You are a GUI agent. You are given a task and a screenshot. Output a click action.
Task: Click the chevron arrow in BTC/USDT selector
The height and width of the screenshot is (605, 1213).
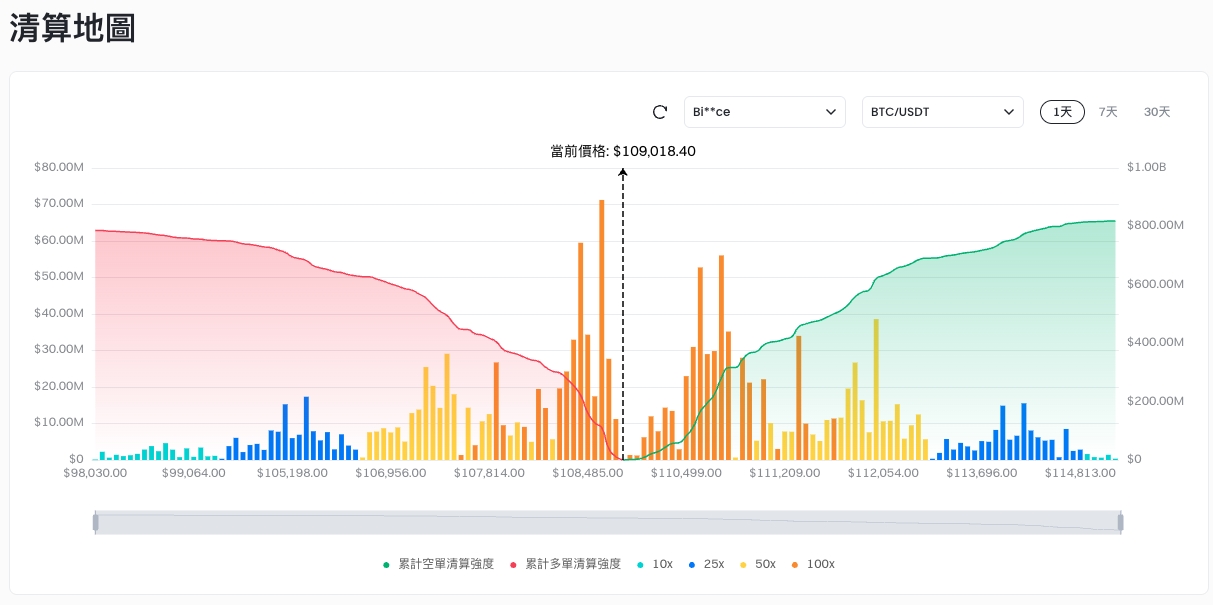tap(1008, 112)
